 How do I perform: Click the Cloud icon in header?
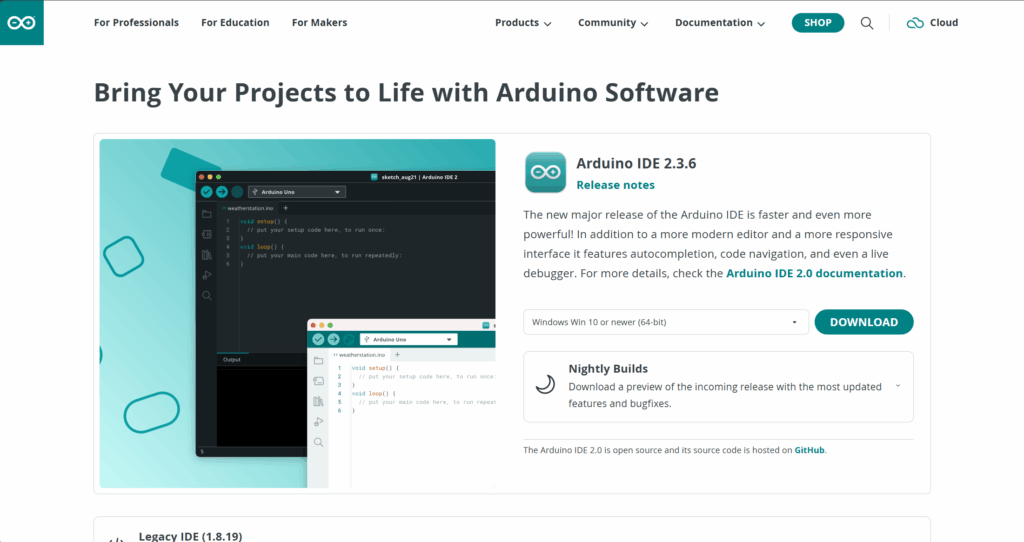tap(915, 23)
